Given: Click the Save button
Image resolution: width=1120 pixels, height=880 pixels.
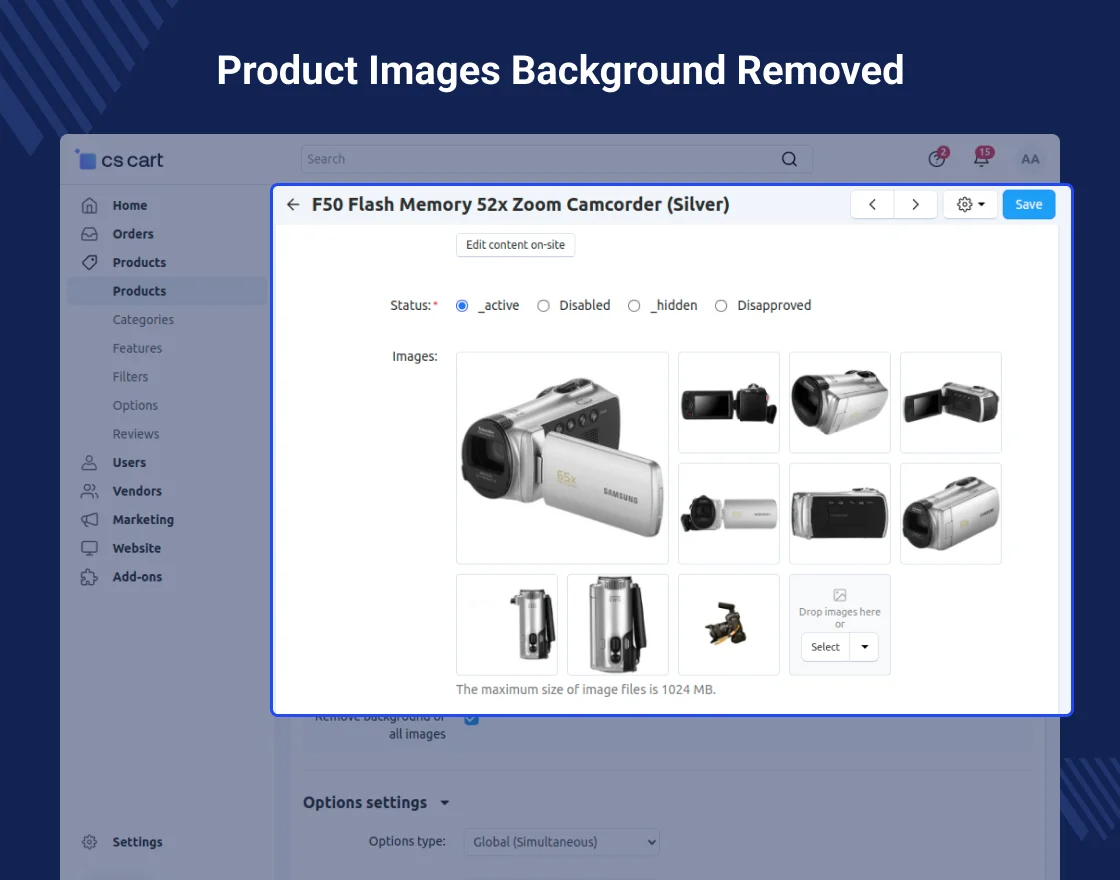Looking at the screenshot, I should [x=1028, y=204].
